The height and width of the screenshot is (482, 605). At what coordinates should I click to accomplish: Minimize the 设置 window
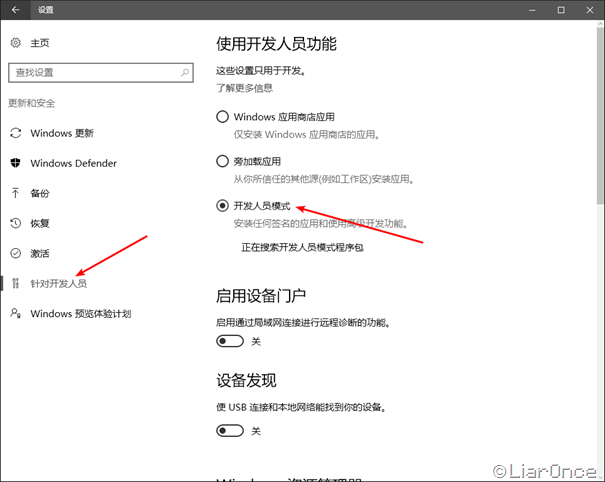coord(532,10)
